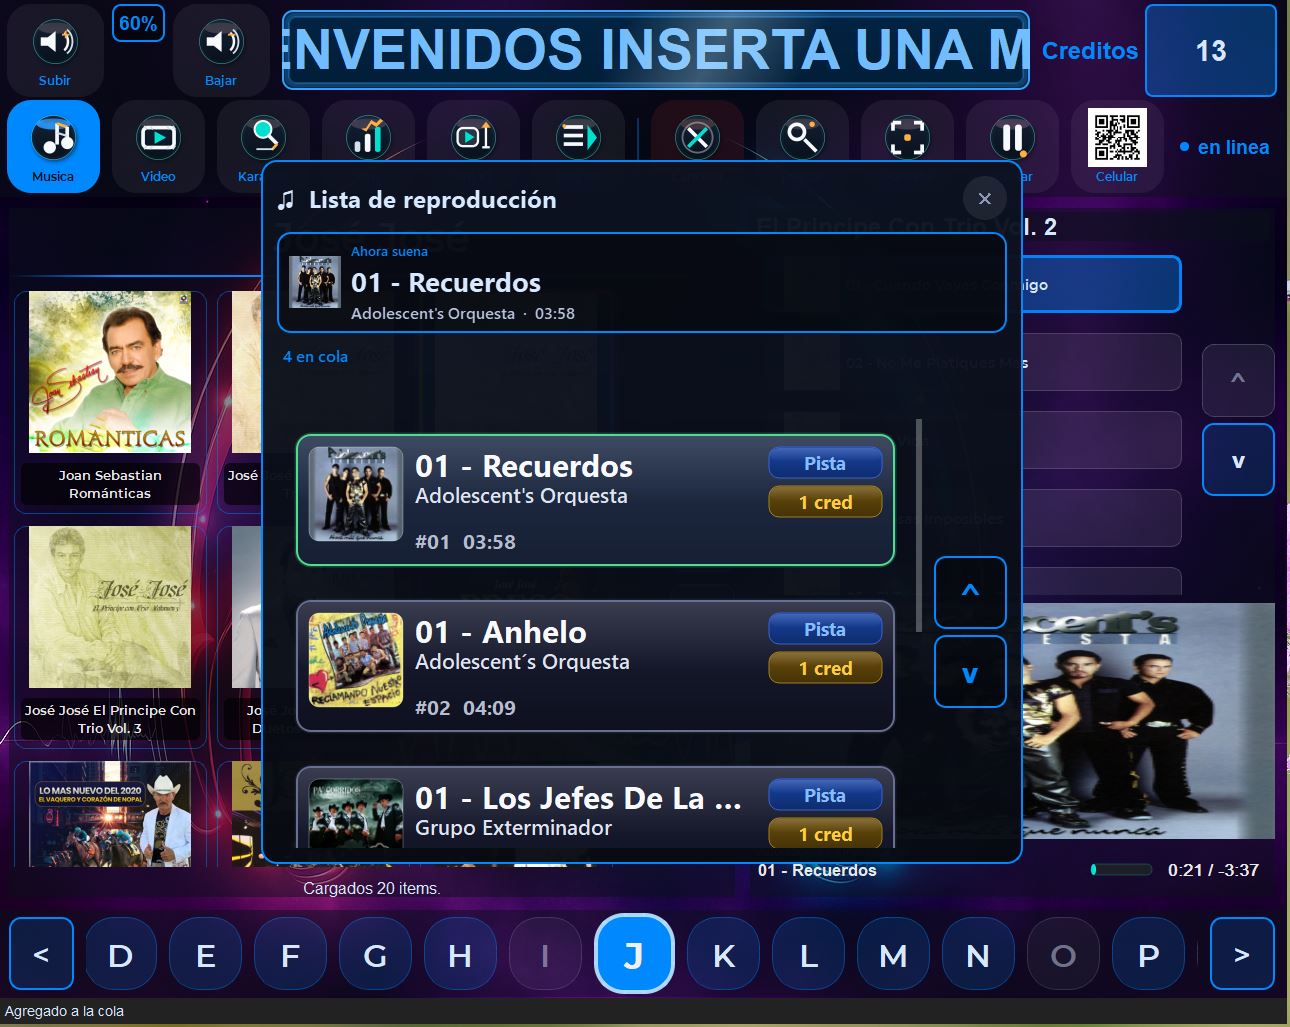The image size is (1290, 1027).
Task: Select the Anhelo queue item #02
Action: [x=595, y=666]
